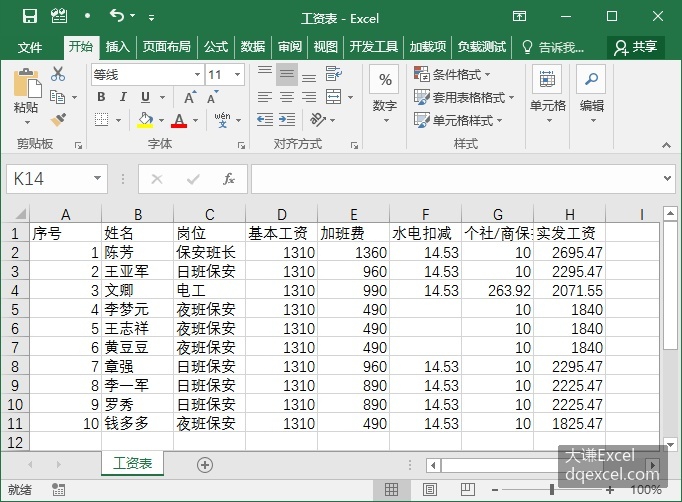This screenshot has height=502, width=682.
Task: Expand the formula bar chevron
Action: pos(667,178)
